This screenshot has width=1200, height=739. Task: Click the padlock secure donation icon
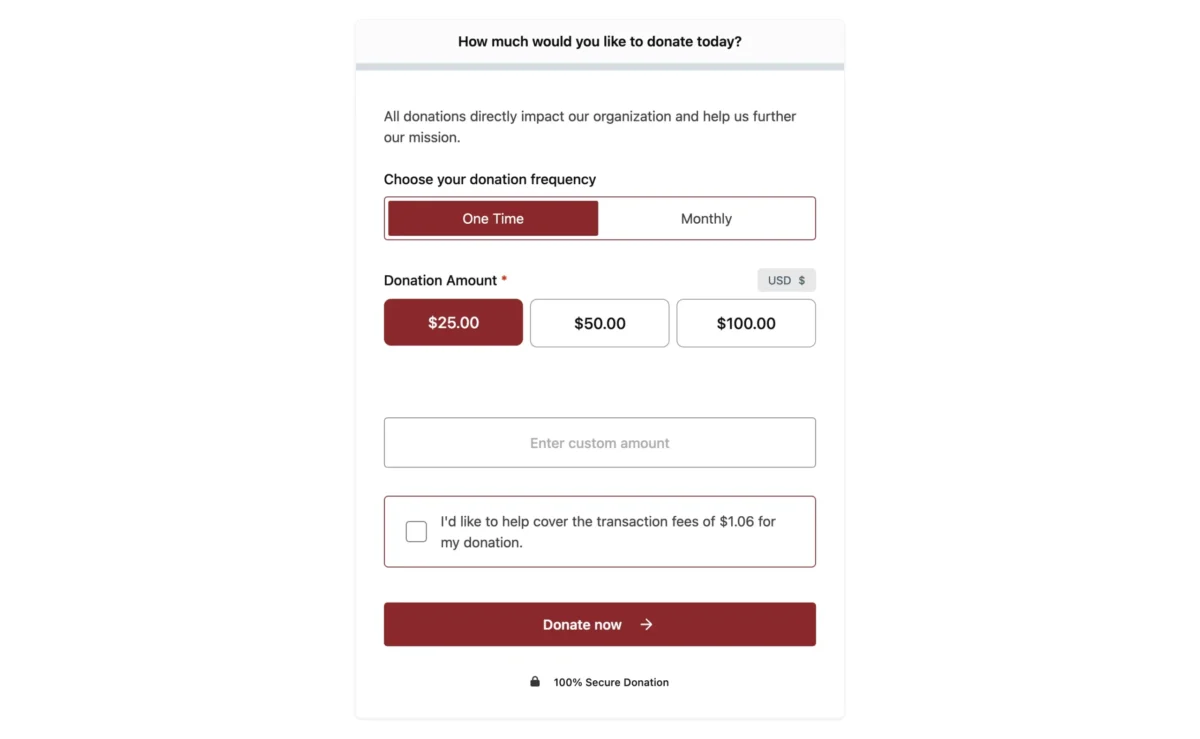(x=535, y=682)
